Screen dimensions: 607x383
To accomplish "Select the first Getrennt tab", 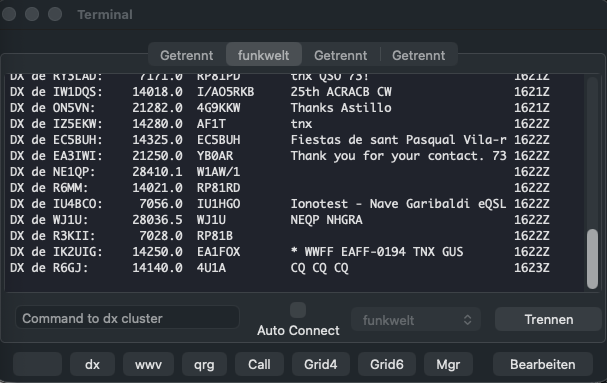I will coord(187,55).
